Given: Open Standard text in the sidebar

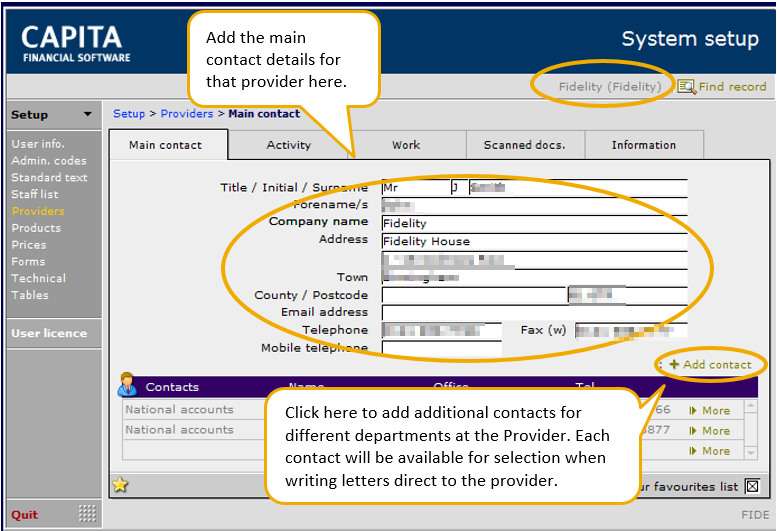Looking at the screenshot, I should pos(49,177).
